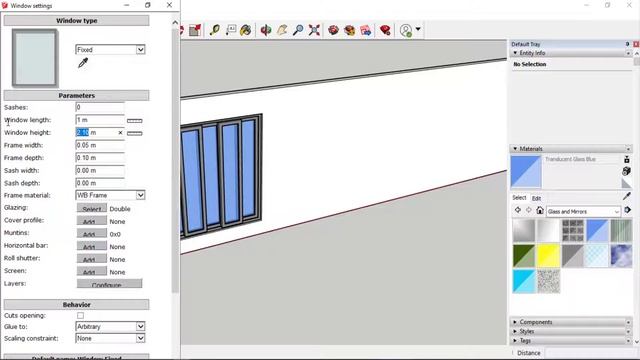The height and width of the screenshot is (360, 640).
Task: Open Extension Warehouse icon in toolbar
Action: 349,30
